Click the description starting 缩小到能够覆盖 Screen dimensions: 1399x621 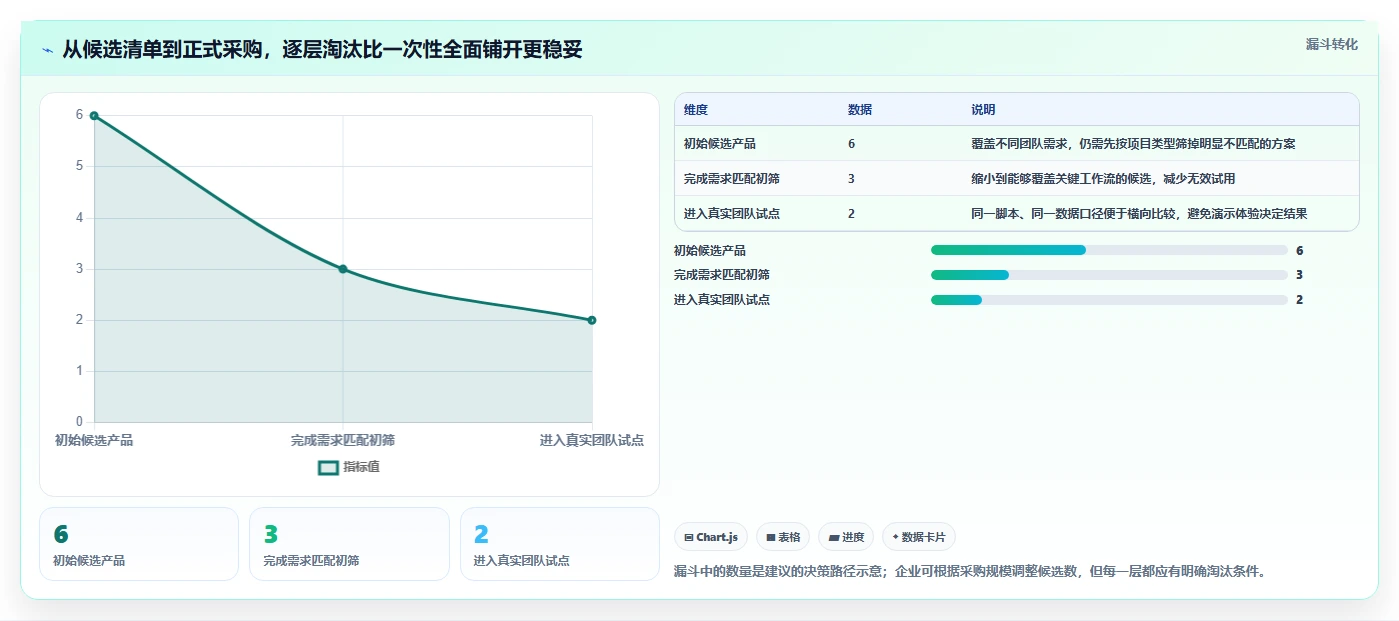point(1103,179)
